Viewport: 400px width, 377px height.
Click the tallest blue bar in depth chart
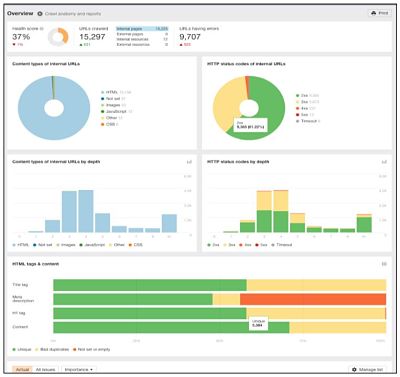tap(86, 211)
